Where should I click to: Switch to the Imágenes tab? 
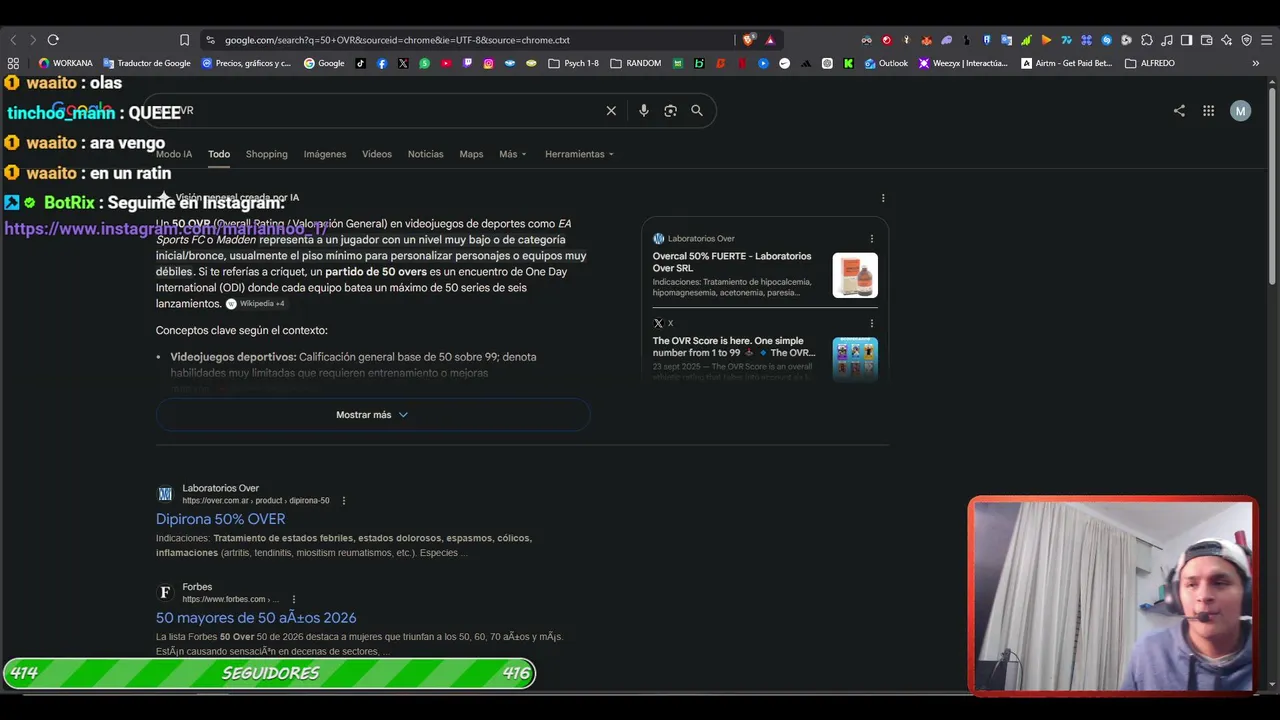[x=325, y=154]
